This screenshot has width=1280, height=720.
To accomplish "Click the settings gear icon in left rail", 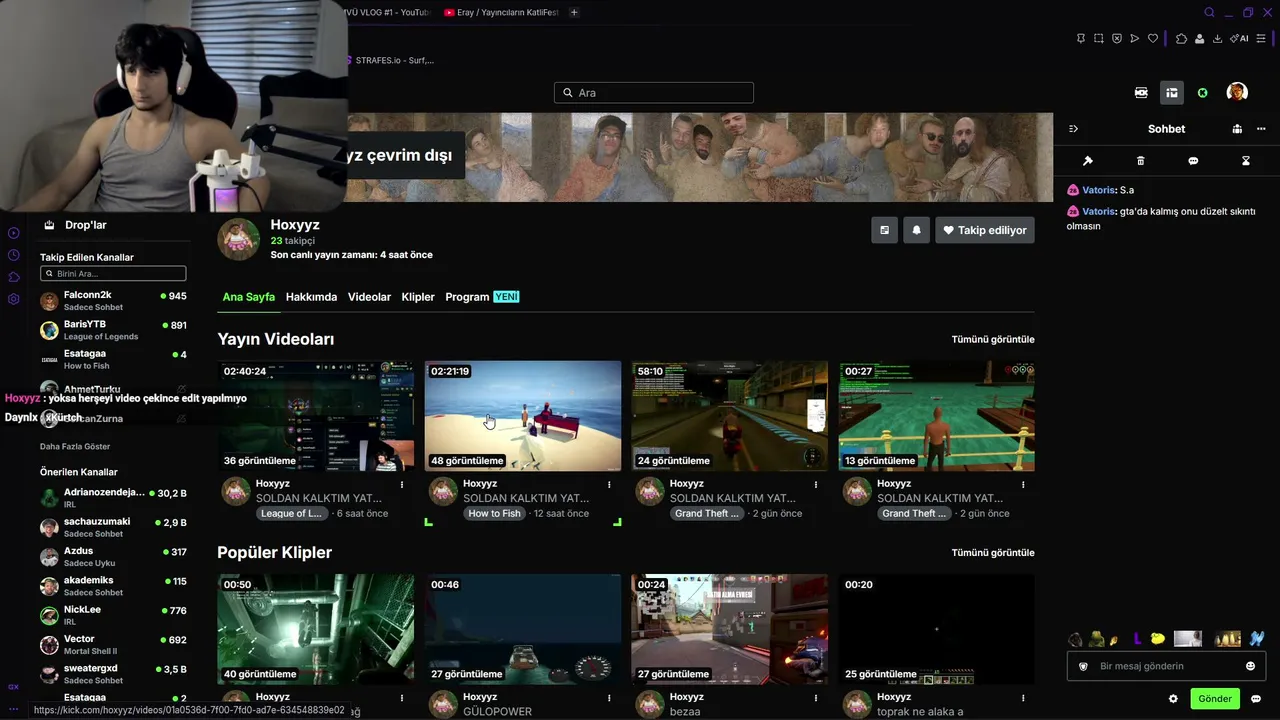I will 14,299.
